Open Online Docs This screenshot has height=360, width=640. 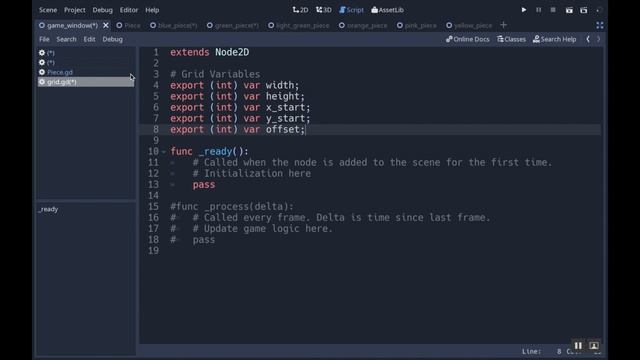[468, 39]
